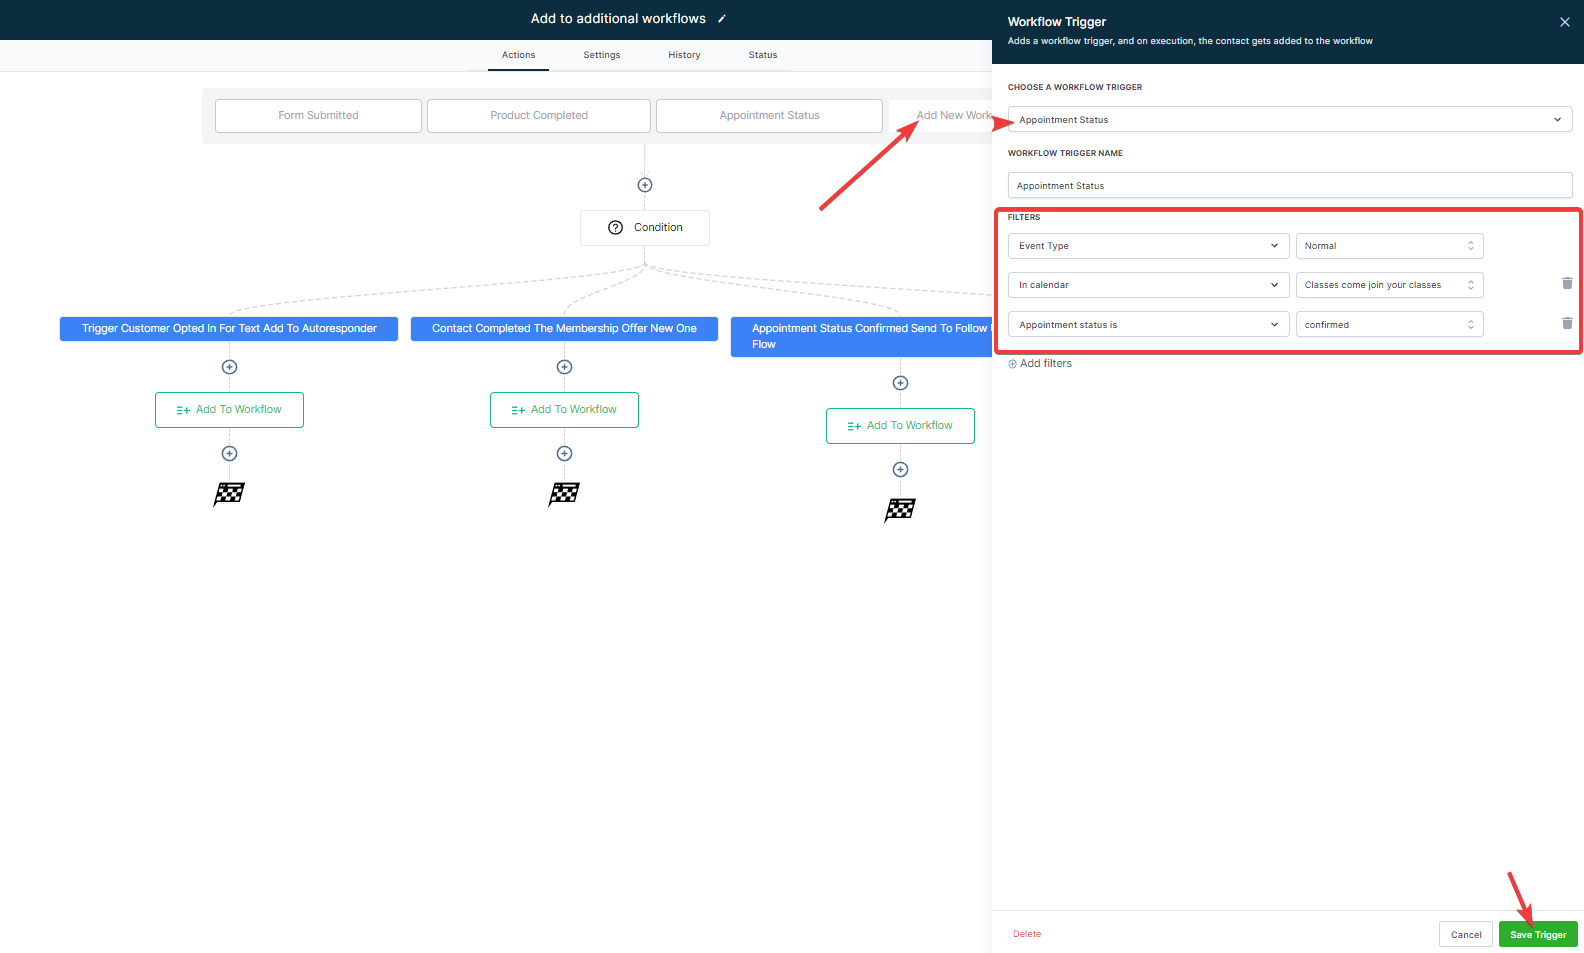
Task: Click plus under Appointment Status Confirmed branch
Action: (900, 383)
